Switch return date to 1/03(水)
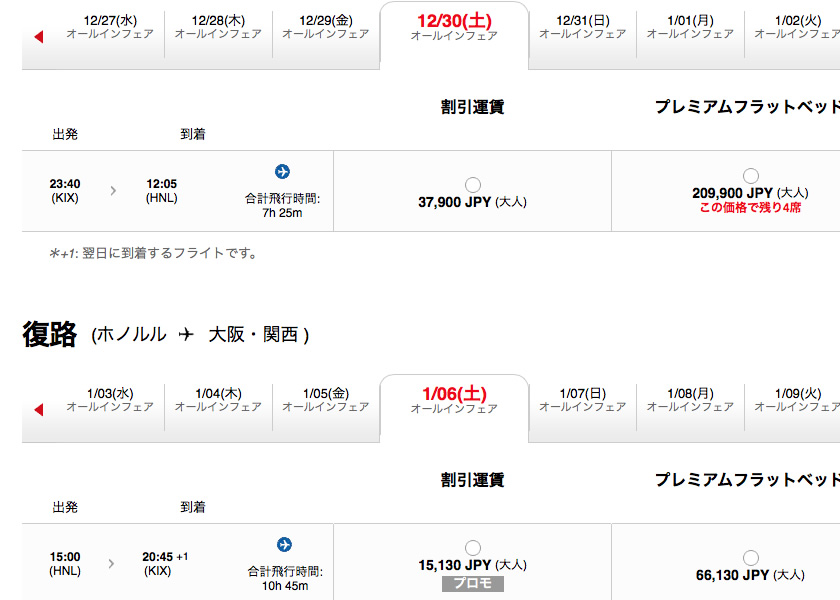This screenshot has width=840, height=600. pos(110,400)
